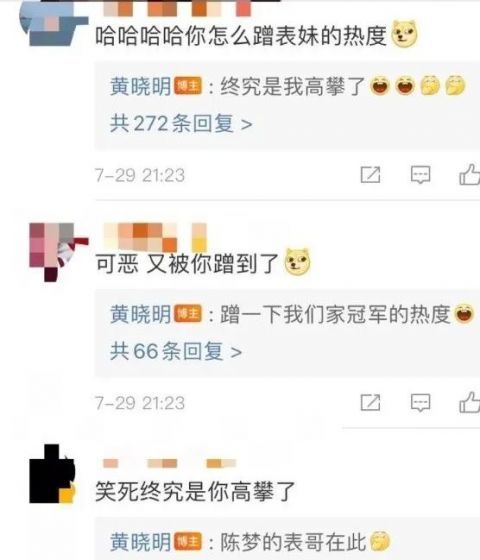Like the first comment with thumbs-up
Viewport: 480px width, 560px height.
click(x=469, y=174)
